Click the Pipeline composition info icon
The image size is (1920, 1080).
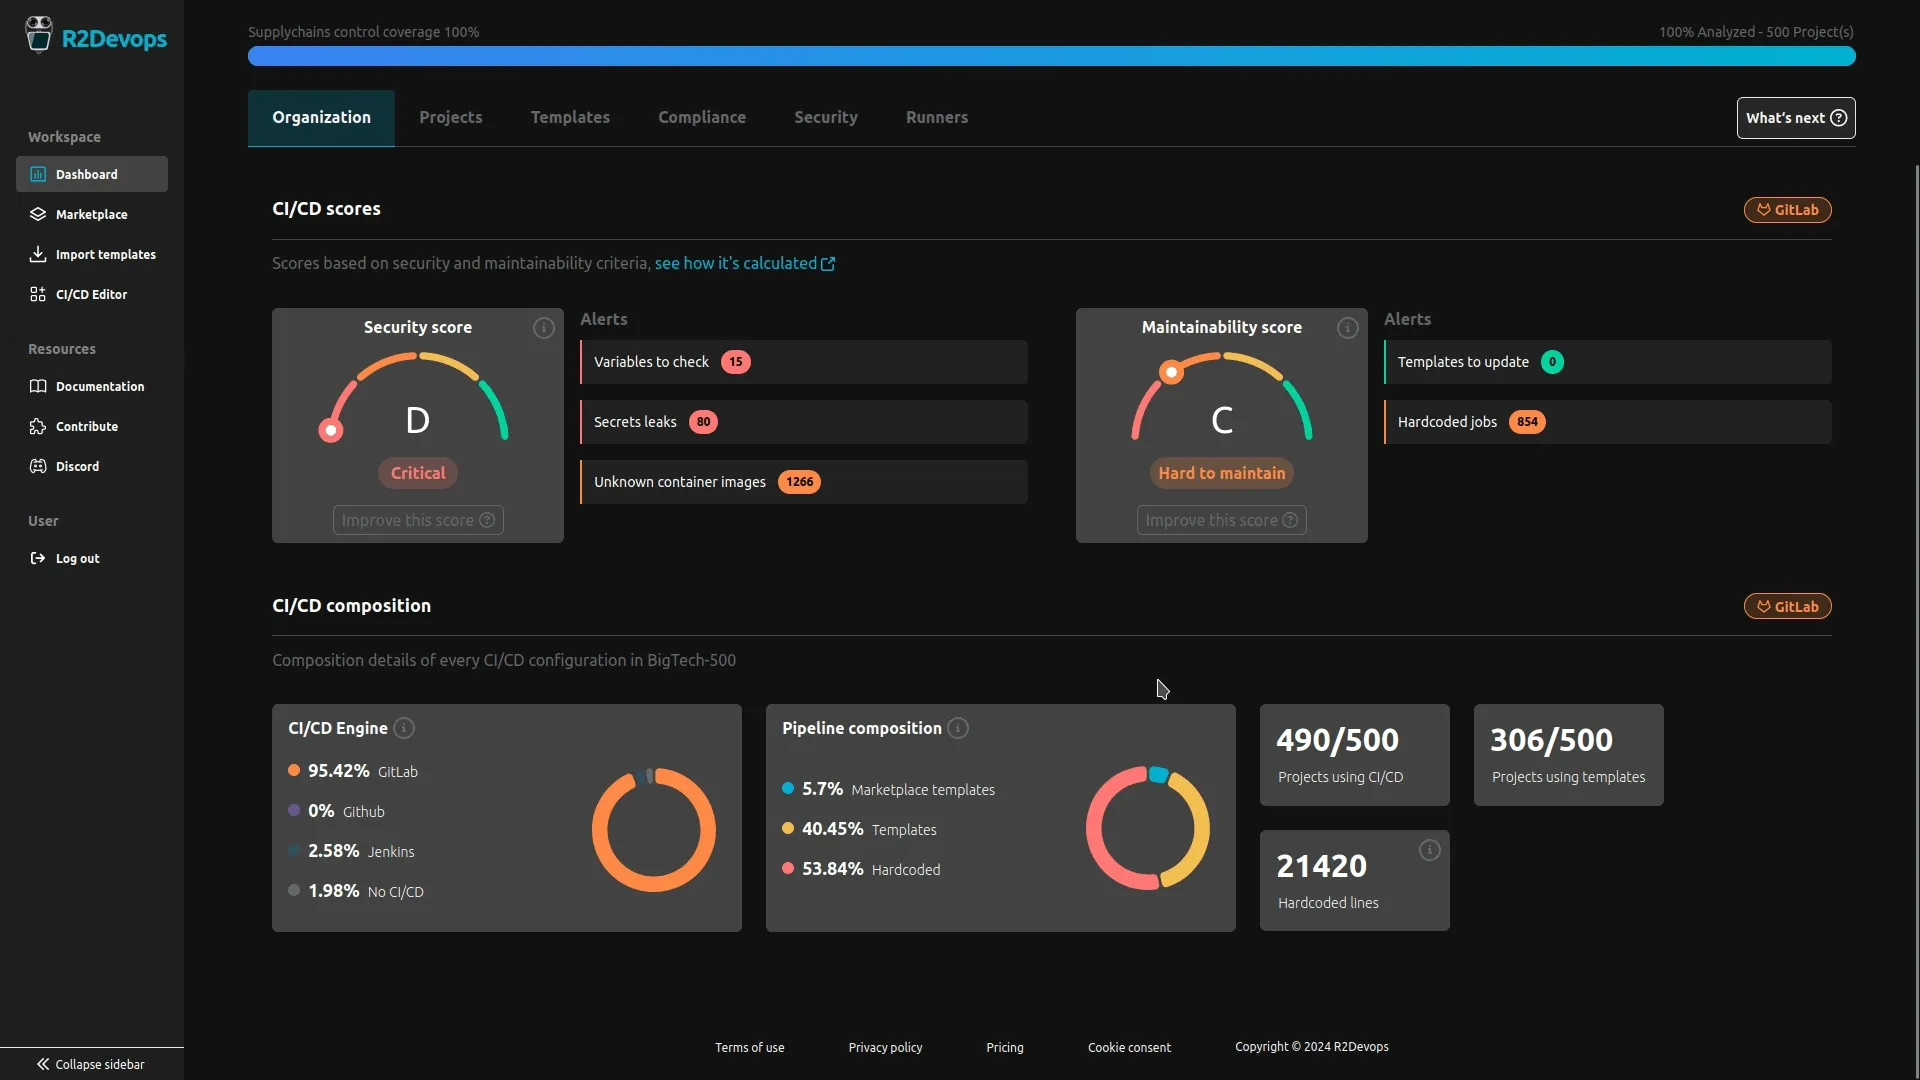pos(958,728)
